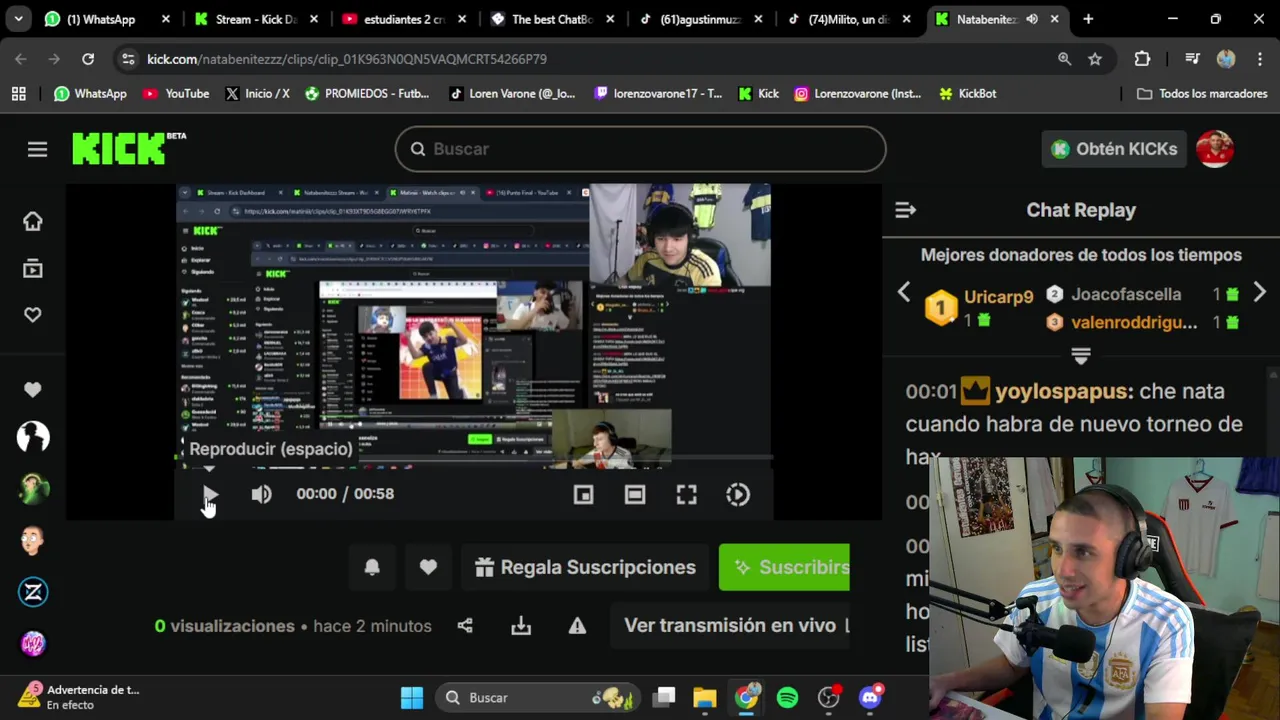This screenshot has height=720, width=1280.
Task: Collapse top donors panel handle
Action: 1081,356
